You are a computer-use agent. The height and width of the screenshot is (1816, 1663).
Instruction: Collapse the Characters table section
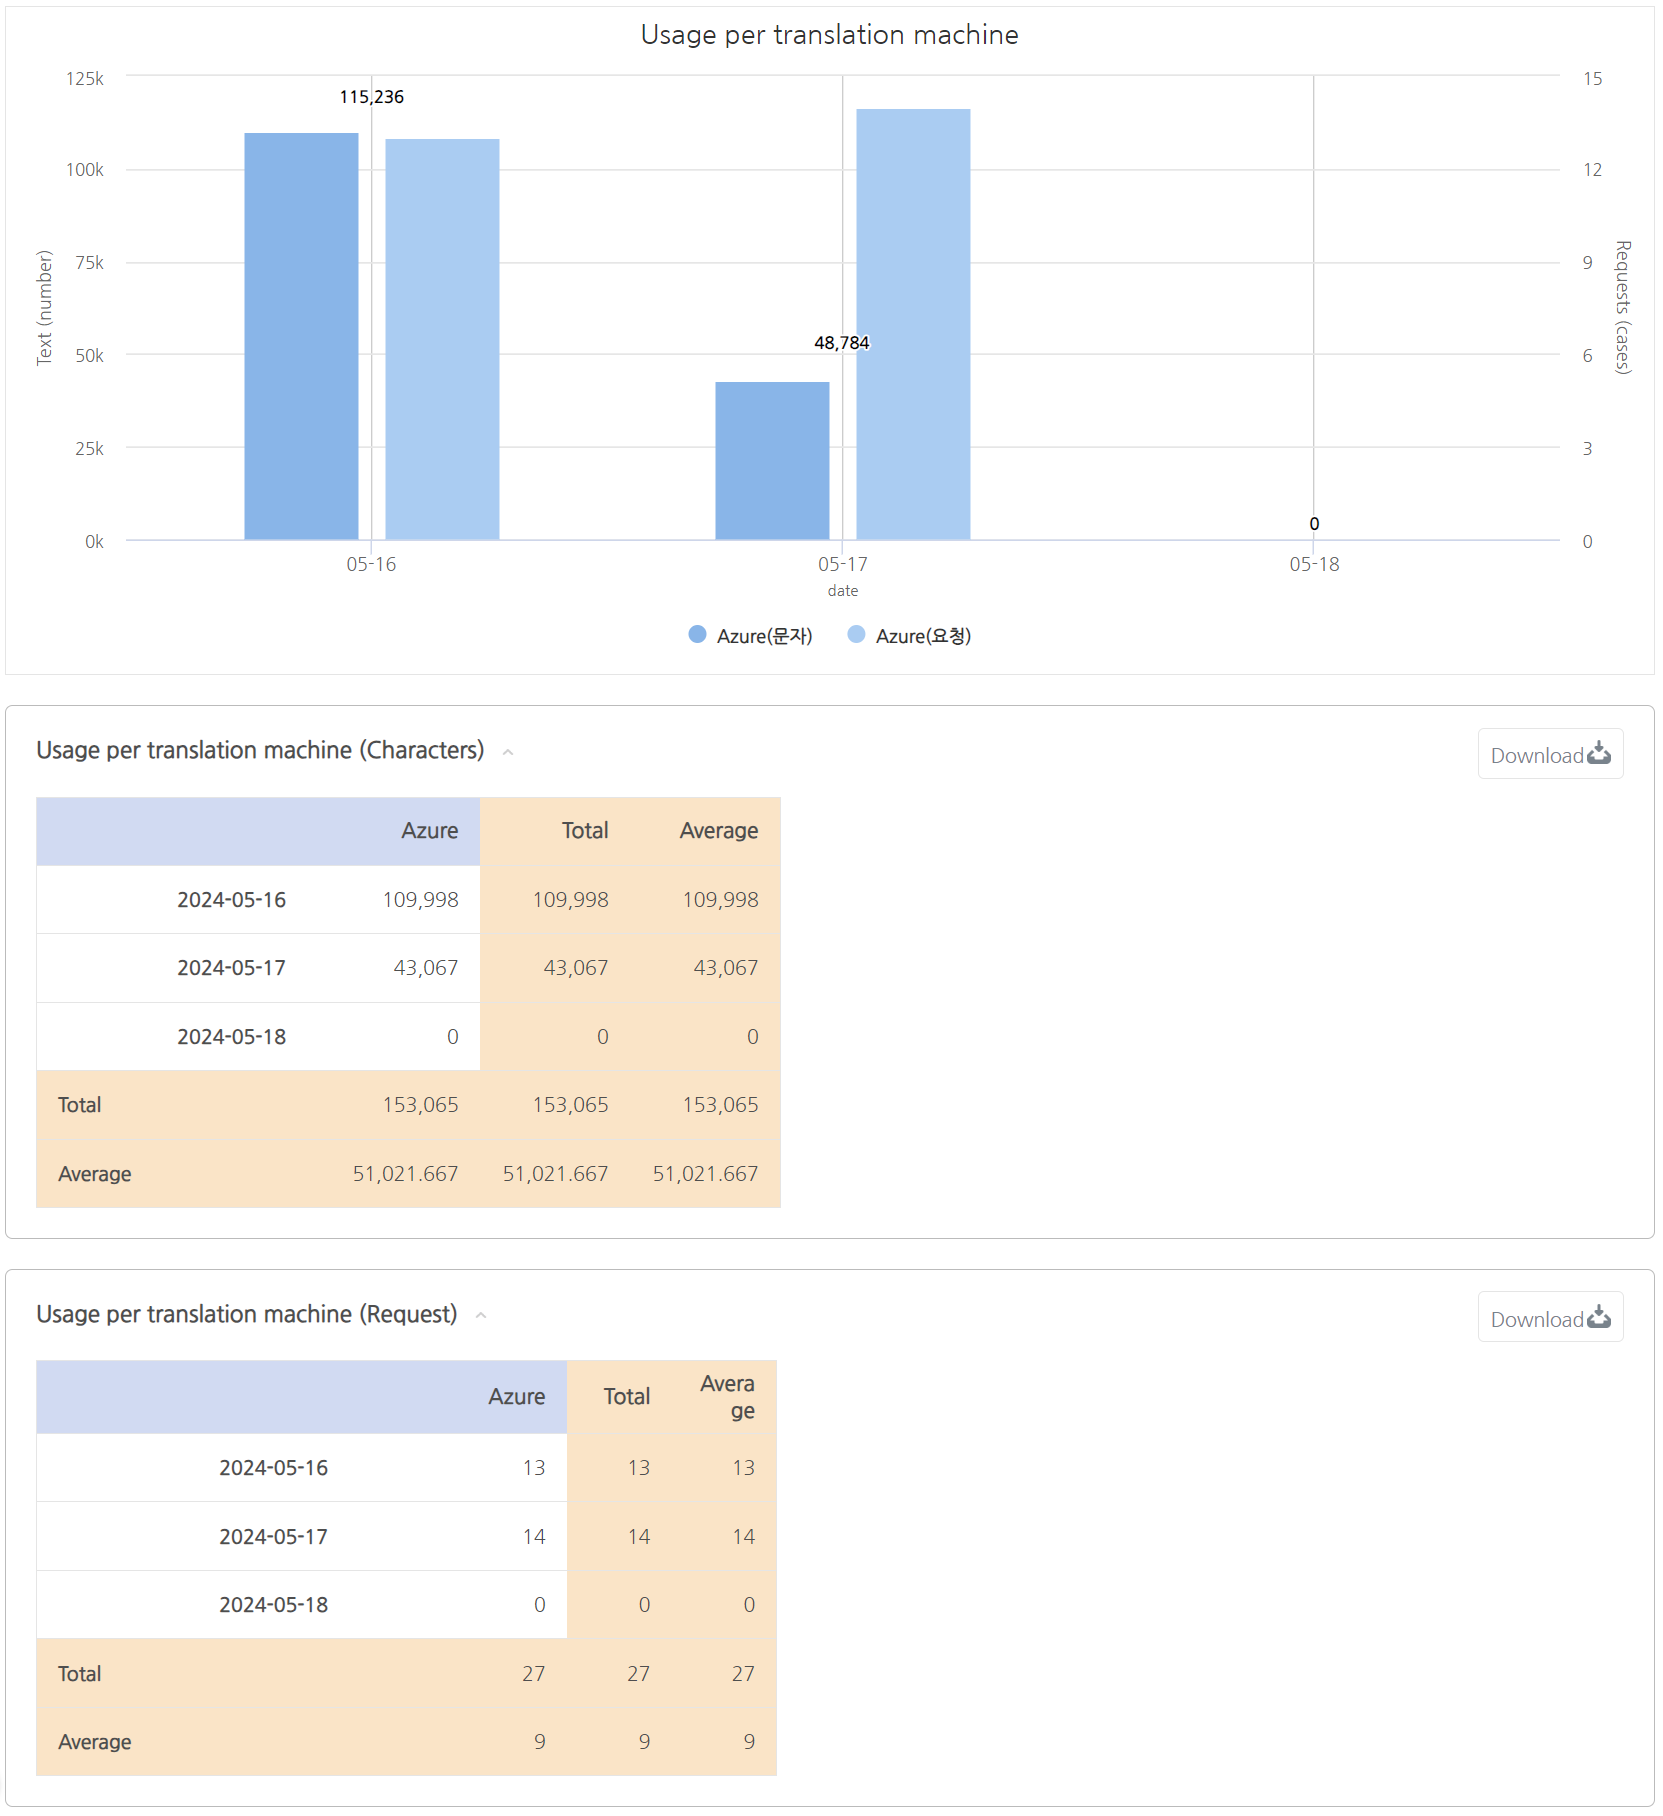(508, 751)
